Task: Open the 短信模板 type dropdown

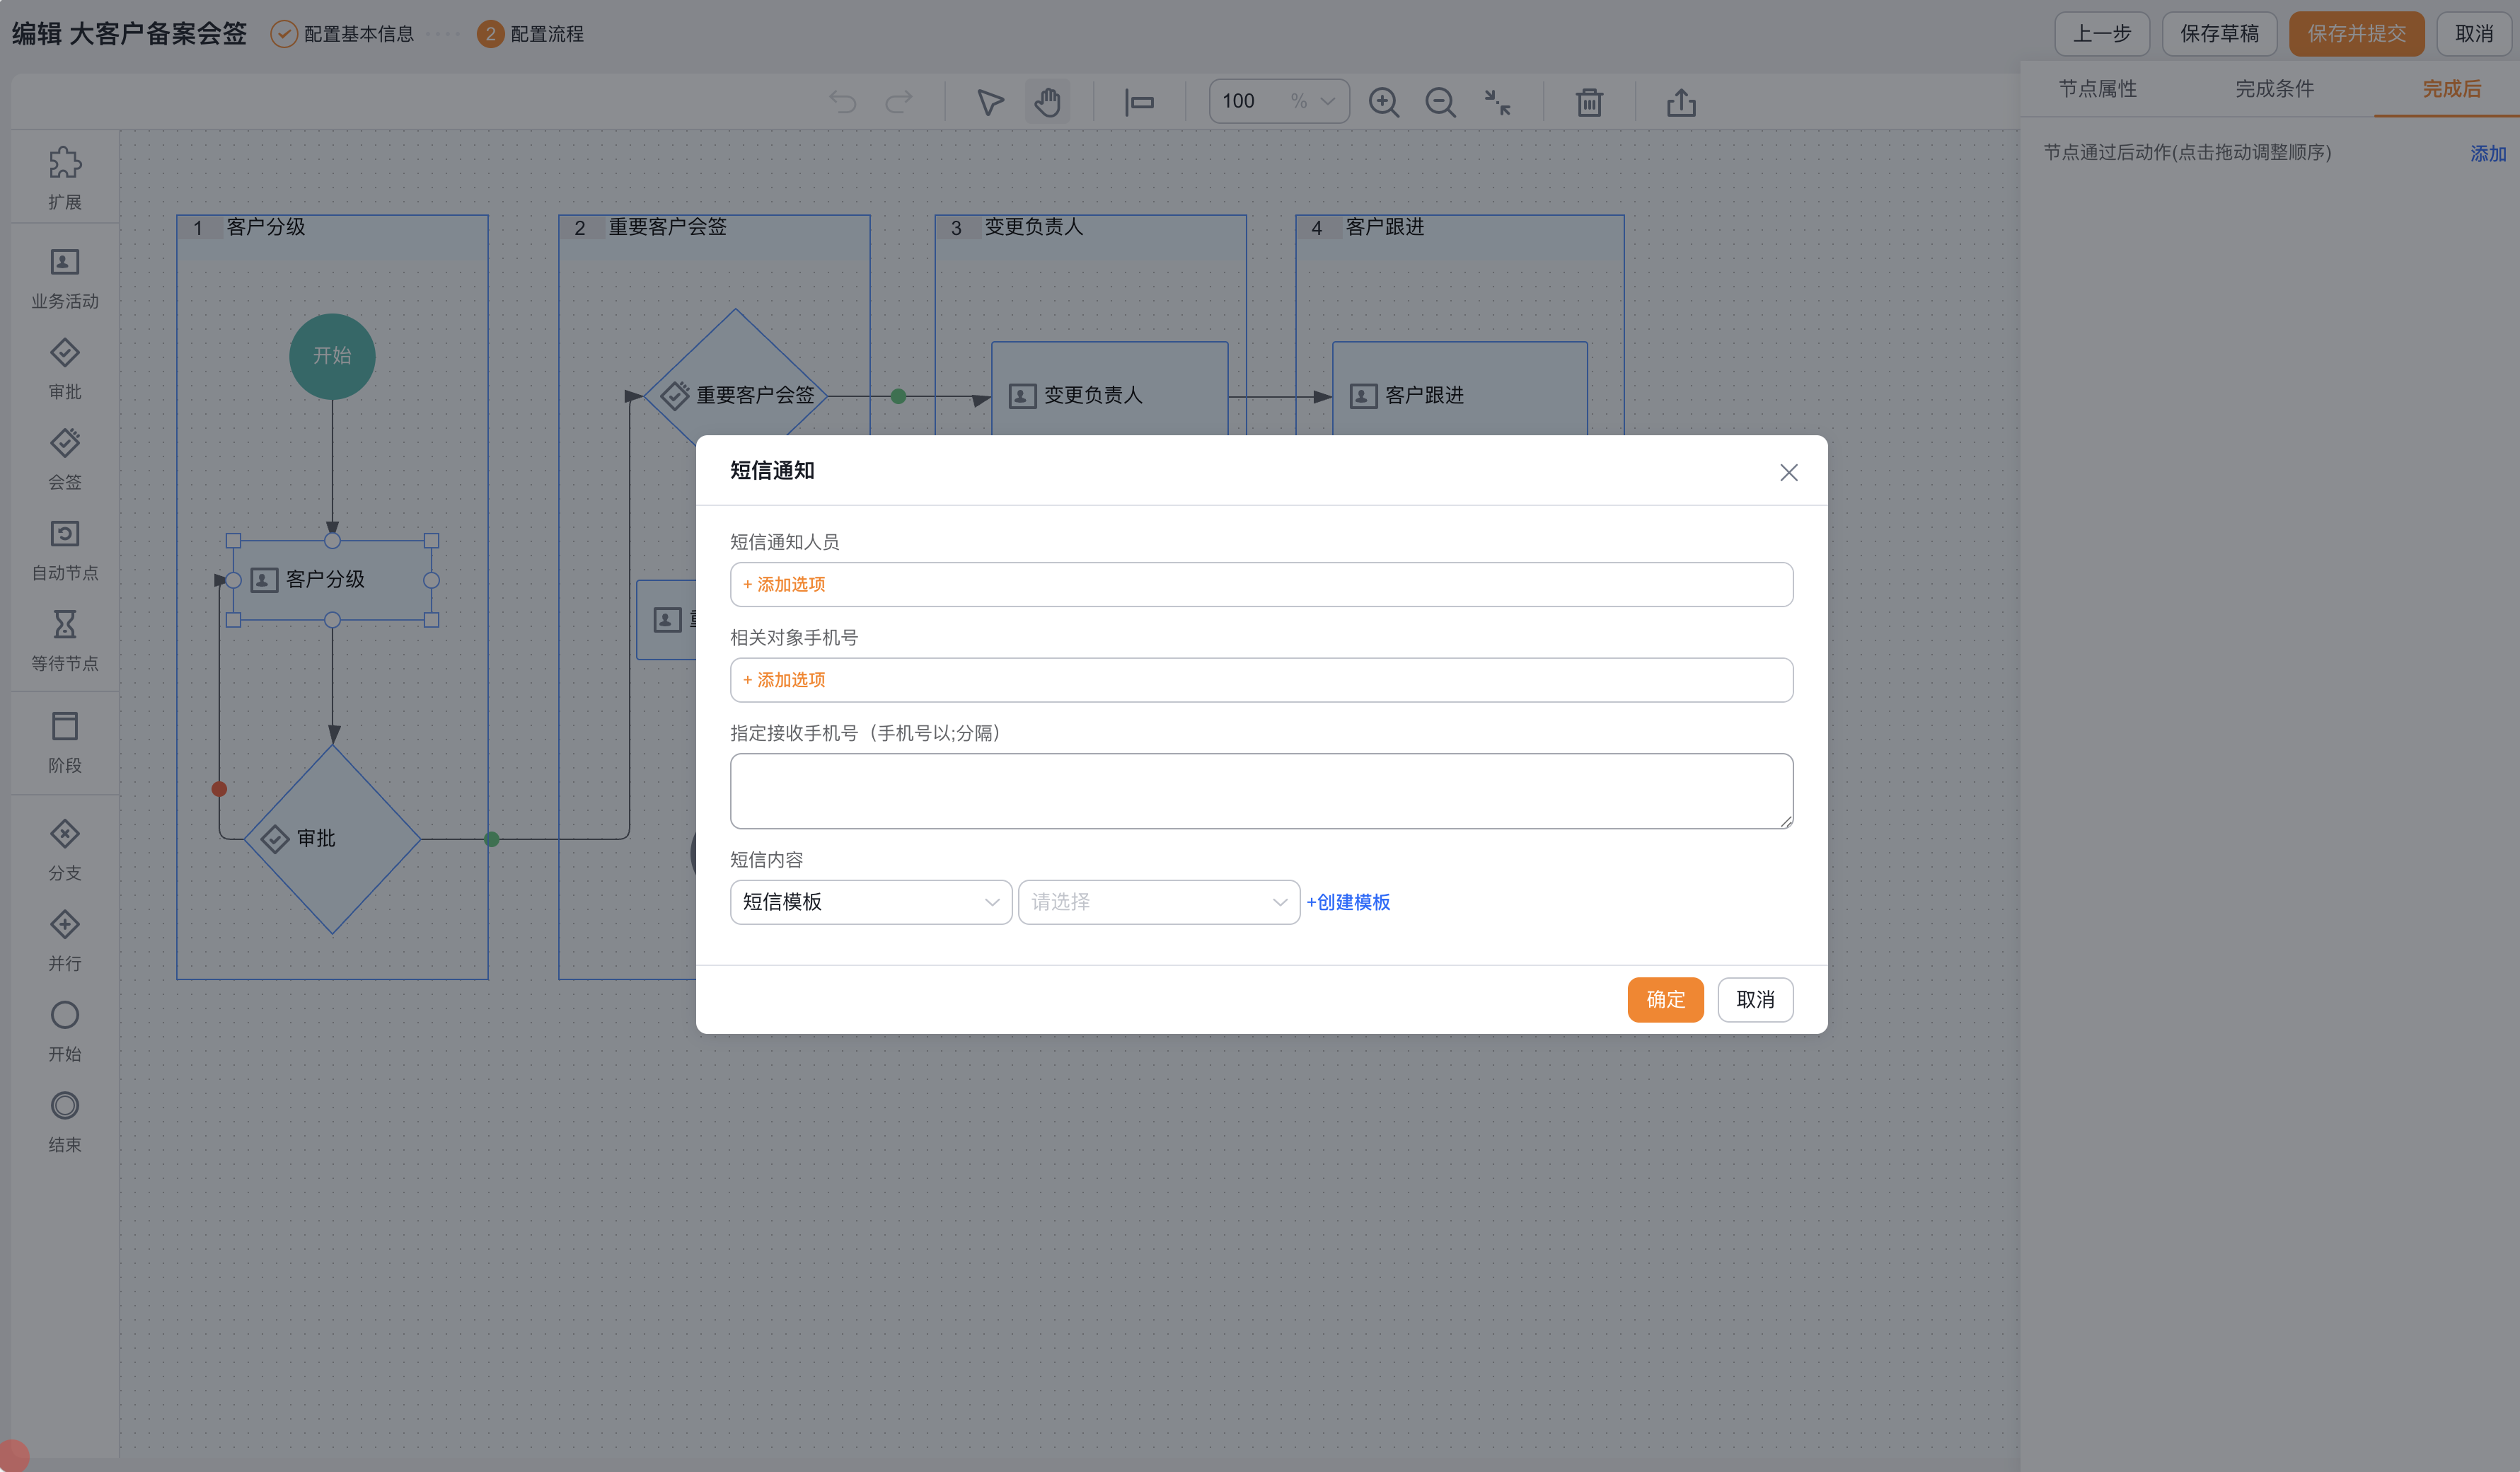Action: [871, 902]
